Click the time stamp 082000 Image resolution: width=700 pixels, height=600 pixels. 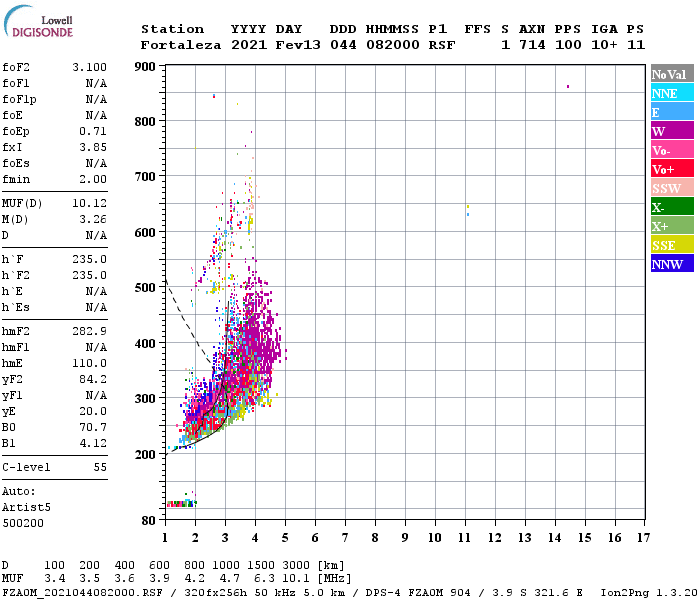click(392, 45)
